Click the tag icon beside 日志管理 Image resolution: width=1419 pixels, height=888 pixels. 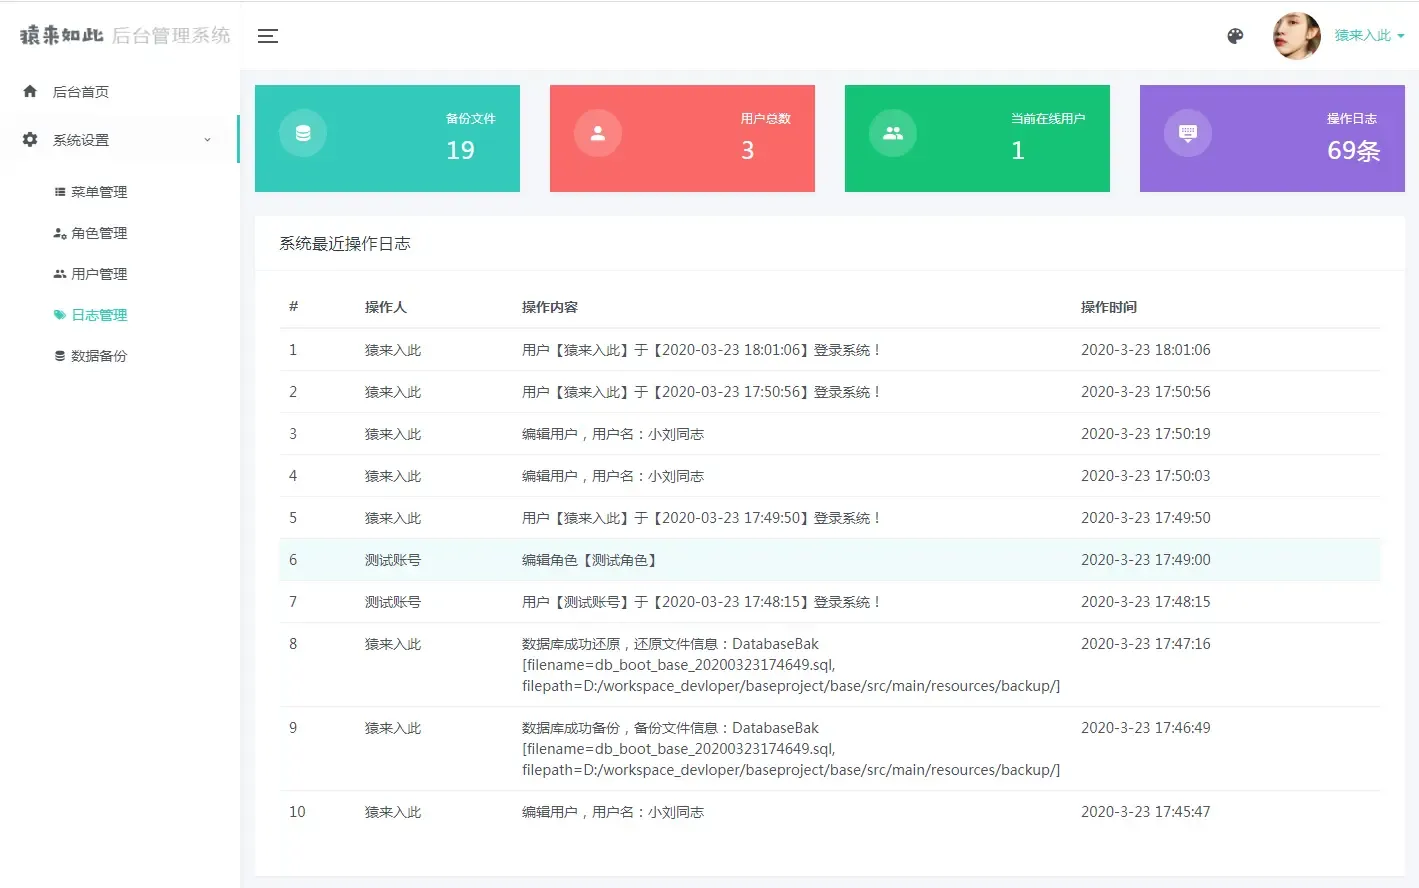(61, 314)
